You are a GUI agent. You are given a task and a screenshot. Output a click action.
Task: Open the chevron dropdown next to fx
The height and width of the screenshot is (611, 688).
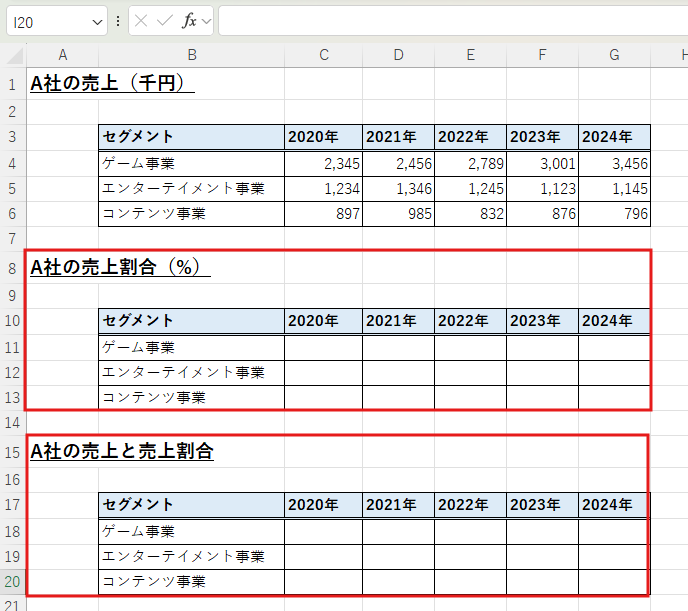tap(206, 21)
